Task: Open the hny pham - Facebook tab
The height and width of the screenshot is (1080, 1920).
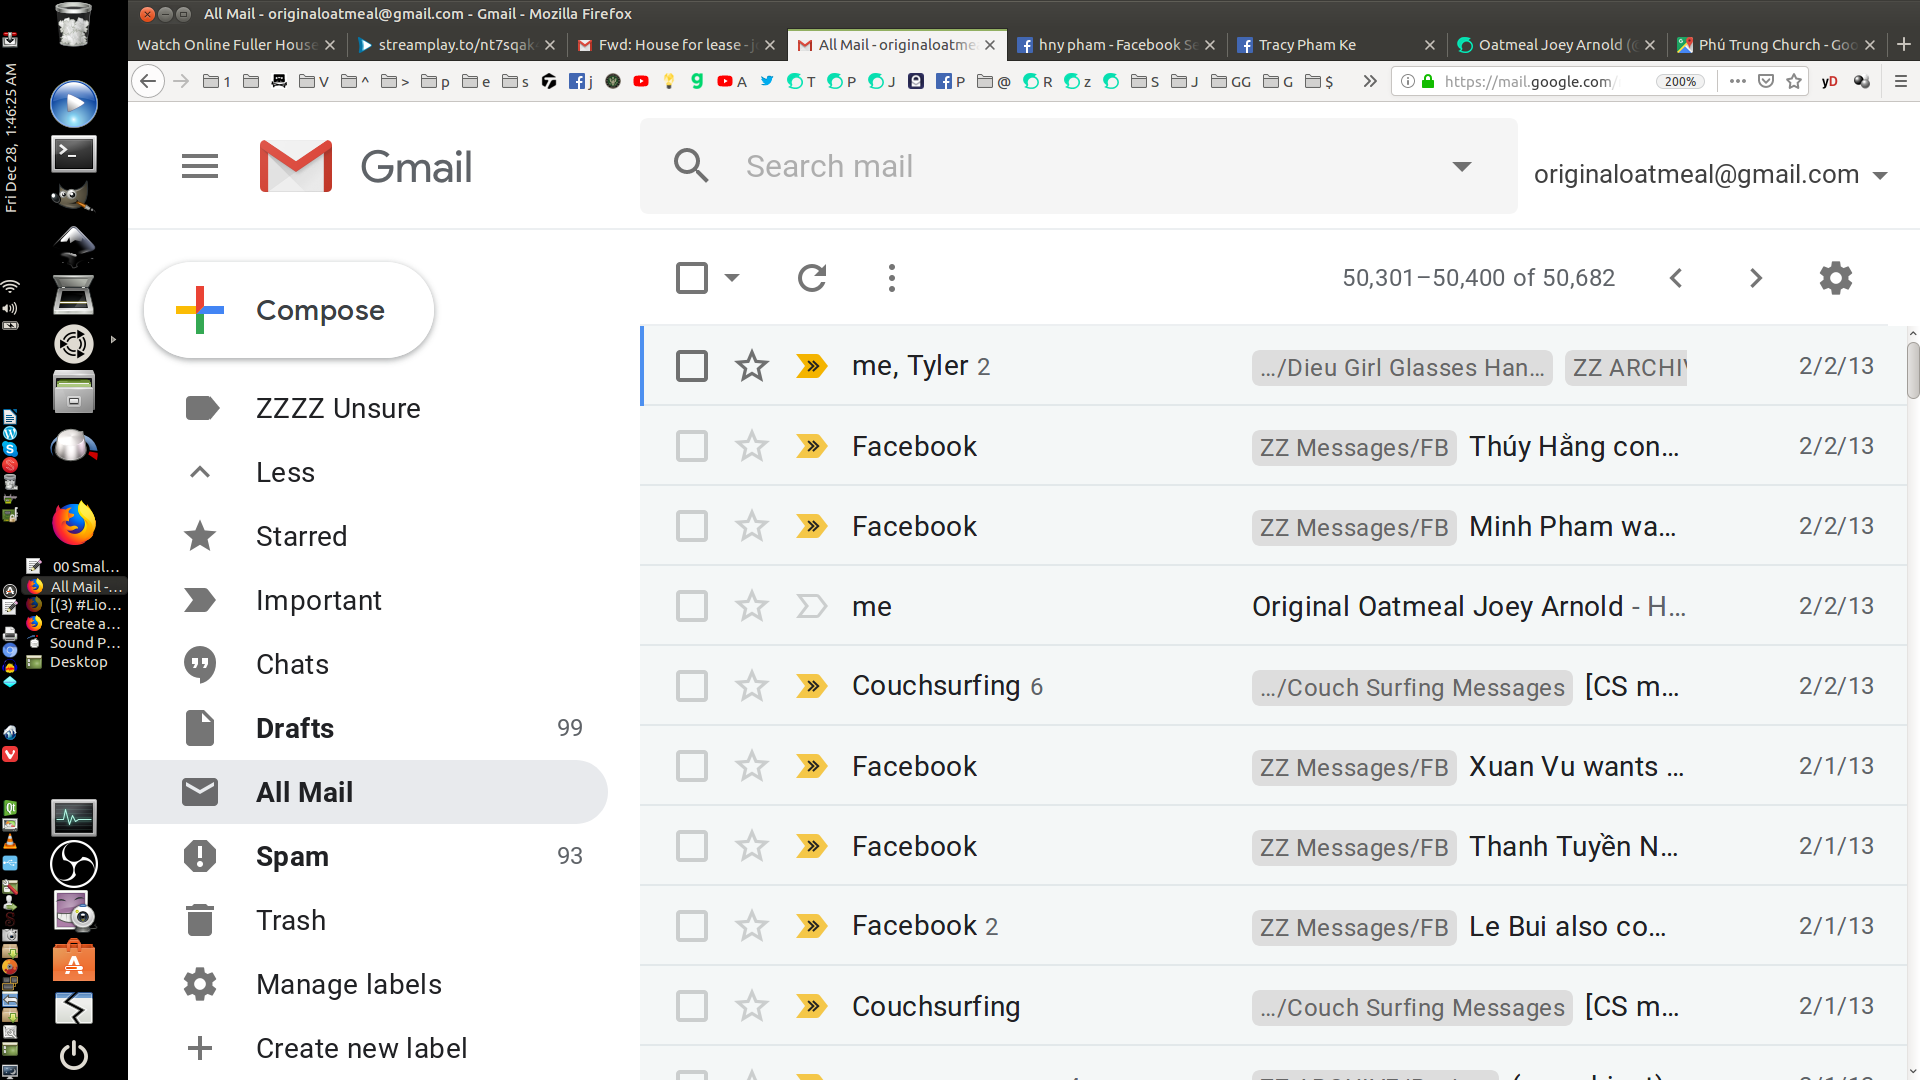Action: pos(1110,45)
